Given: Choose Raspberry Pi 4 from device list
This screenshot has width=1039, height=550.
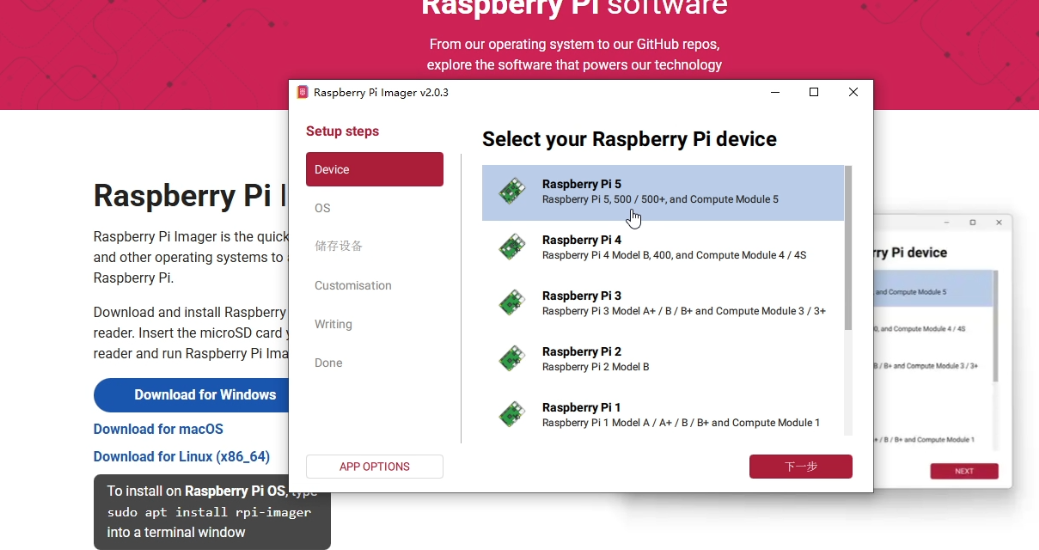Looking at the screenshot, I should coord(663,248).
